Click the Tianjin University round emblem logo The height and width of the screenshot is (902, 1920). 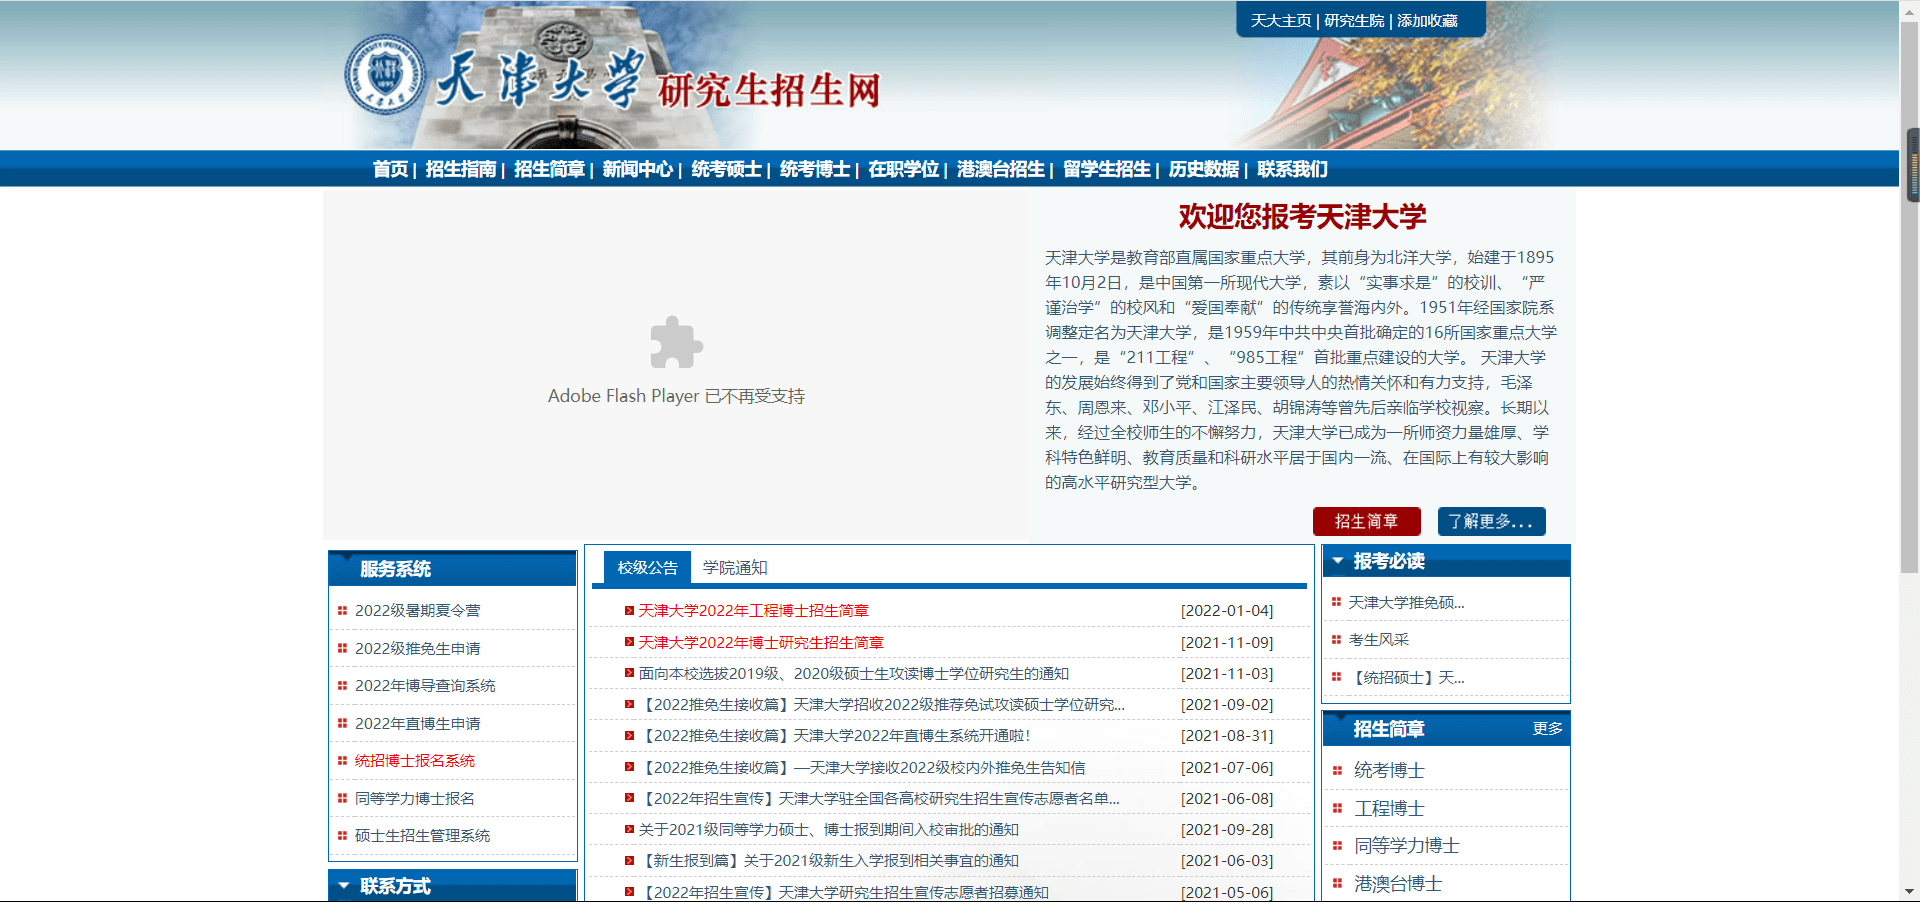pyautogui.click(x=384, y=76)
